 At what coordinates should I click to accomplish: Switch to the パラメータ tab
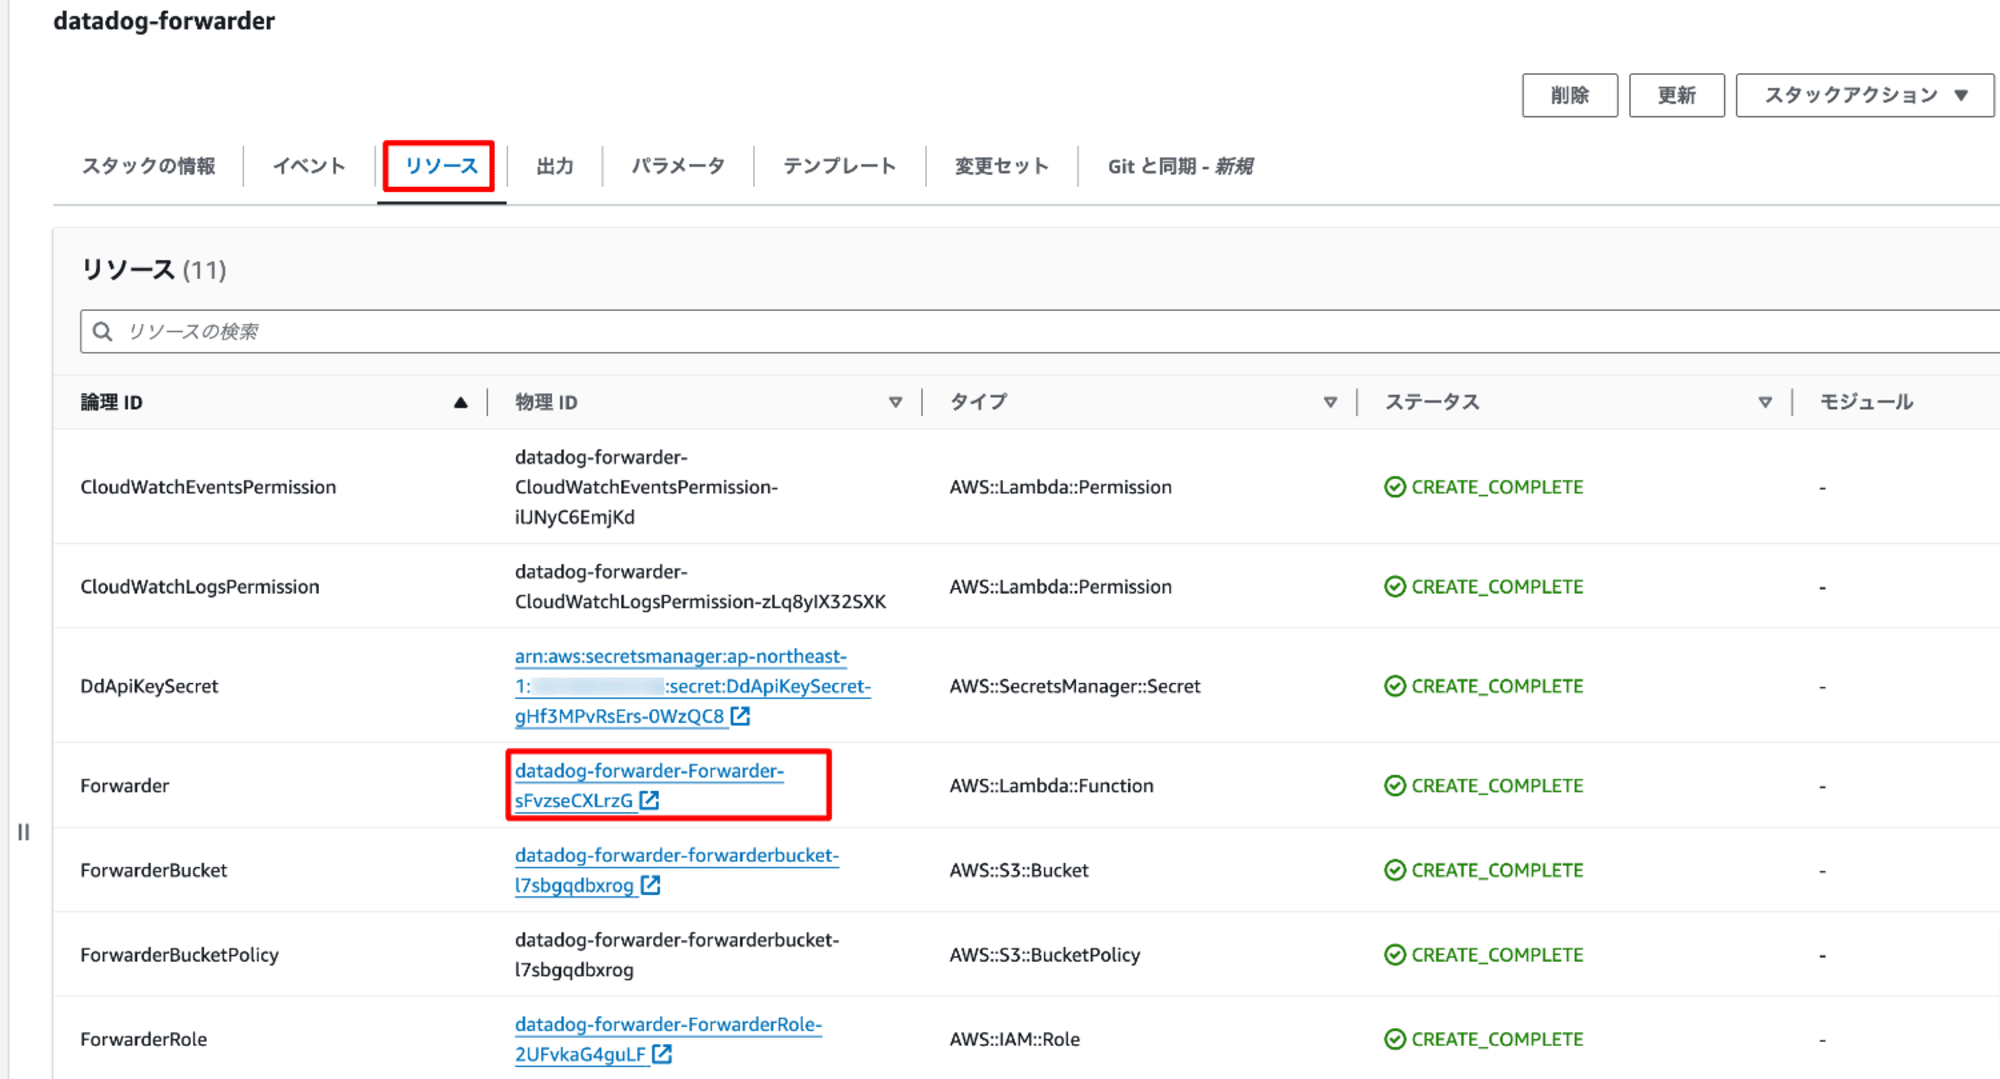[678, 166]
